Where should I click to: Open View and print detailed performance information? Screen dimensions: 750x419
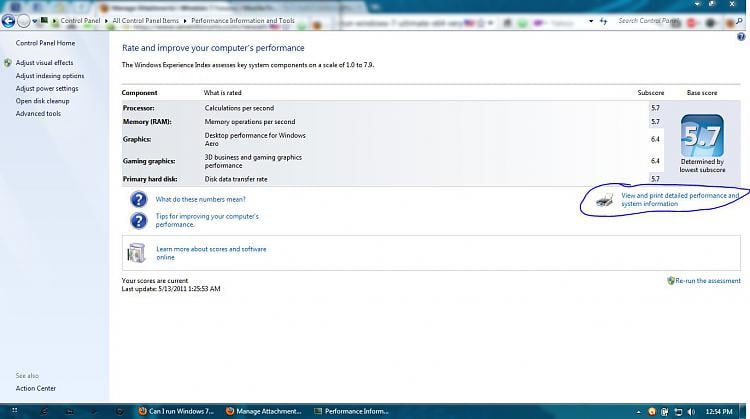680,199
